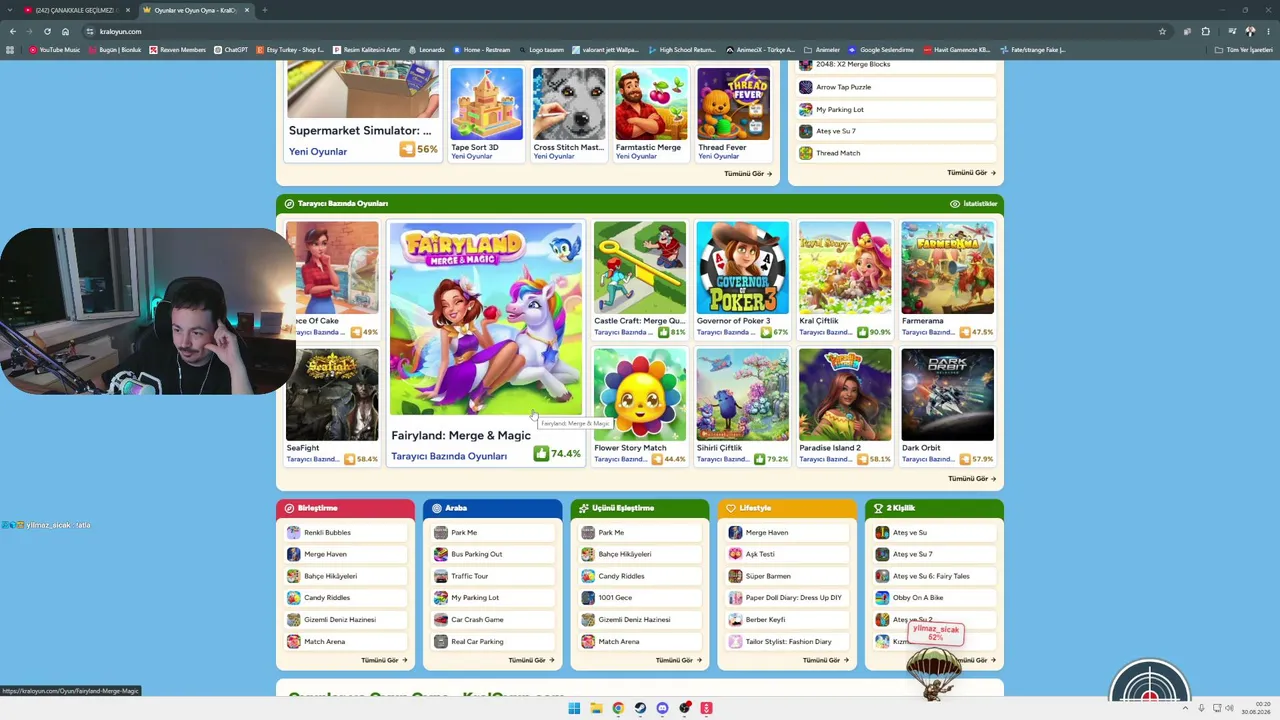Viewport: 1280px width, 720px height.
Task: Open the Castle Craft: Merge Quest game icon
Action: pyautogui.click(x=640, y=268)
